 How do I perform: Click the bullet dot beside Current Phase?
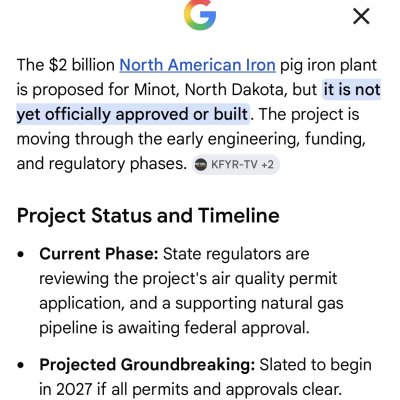point(21,254)
